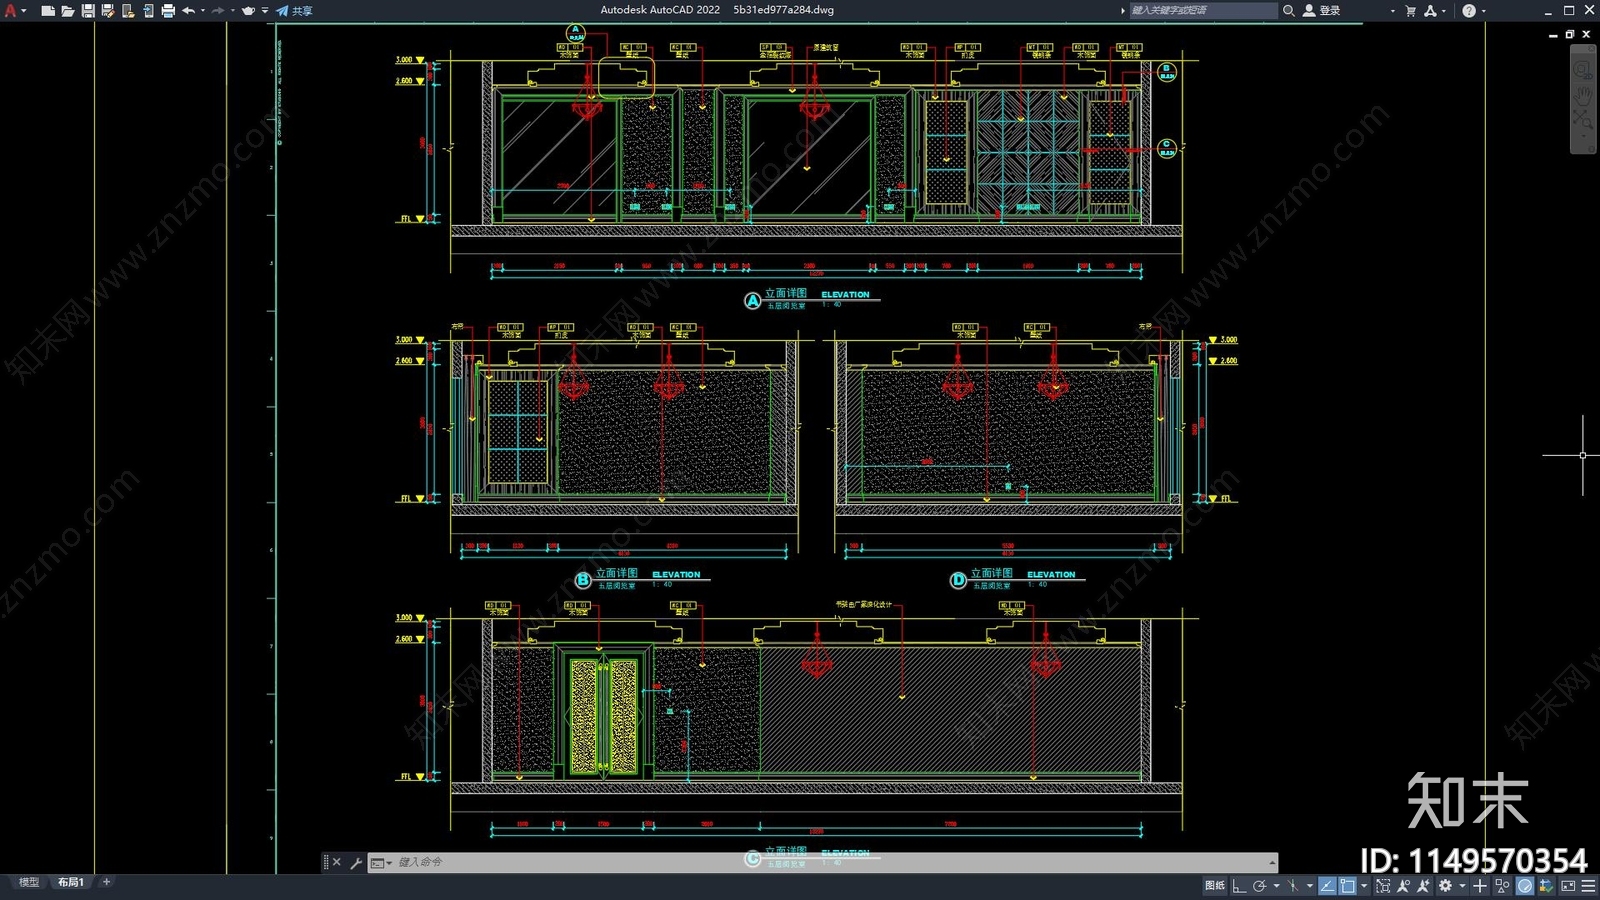Viewport: 1600px width, 900px height.
Task: Click the Save icon in quick access toolbar
Action: pyautogui.click(x=88, y=10)
